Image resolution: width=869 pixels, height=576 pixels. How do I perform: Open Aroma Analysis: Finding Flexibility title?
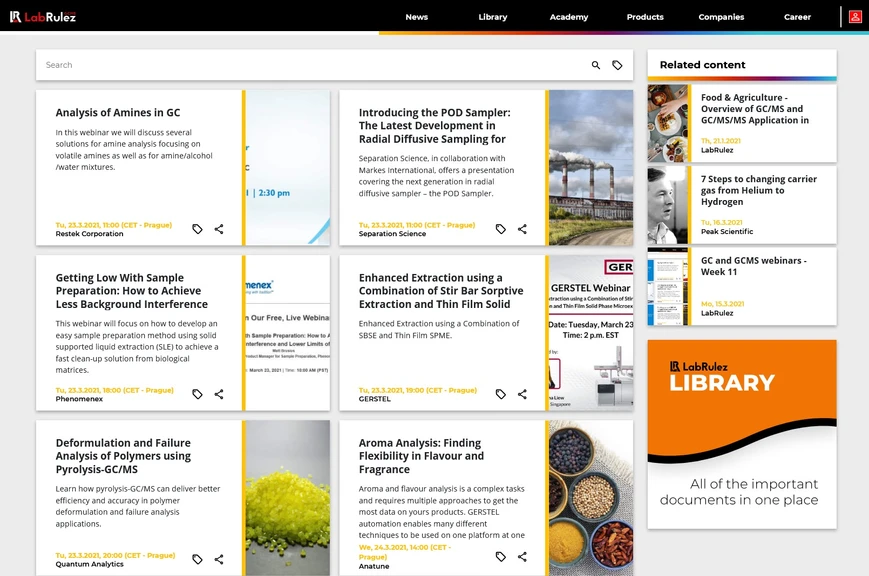coord(421,456)
